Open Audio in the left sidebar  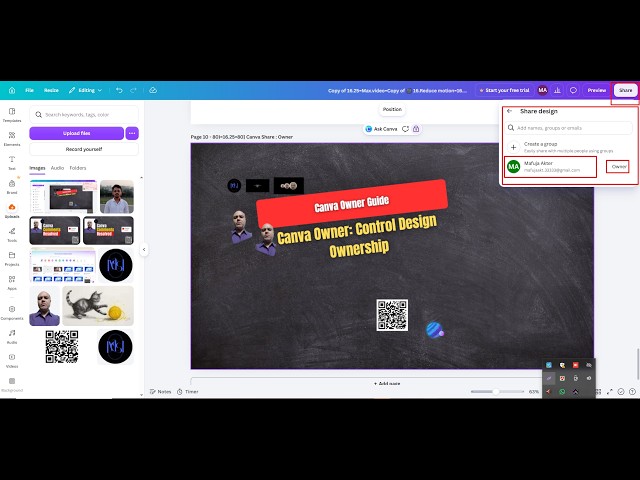click(x=12, y=337)
